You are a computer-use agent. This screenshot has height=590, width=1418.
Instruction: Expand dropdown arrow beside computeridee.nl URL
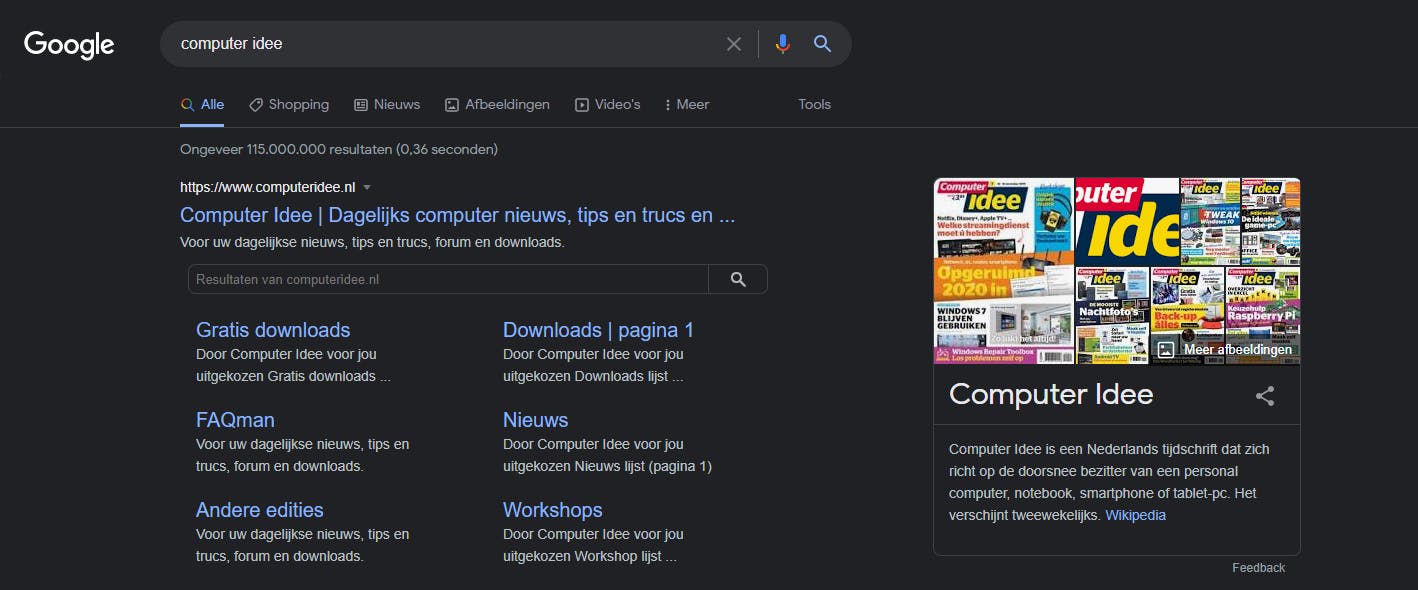(367, 187)
